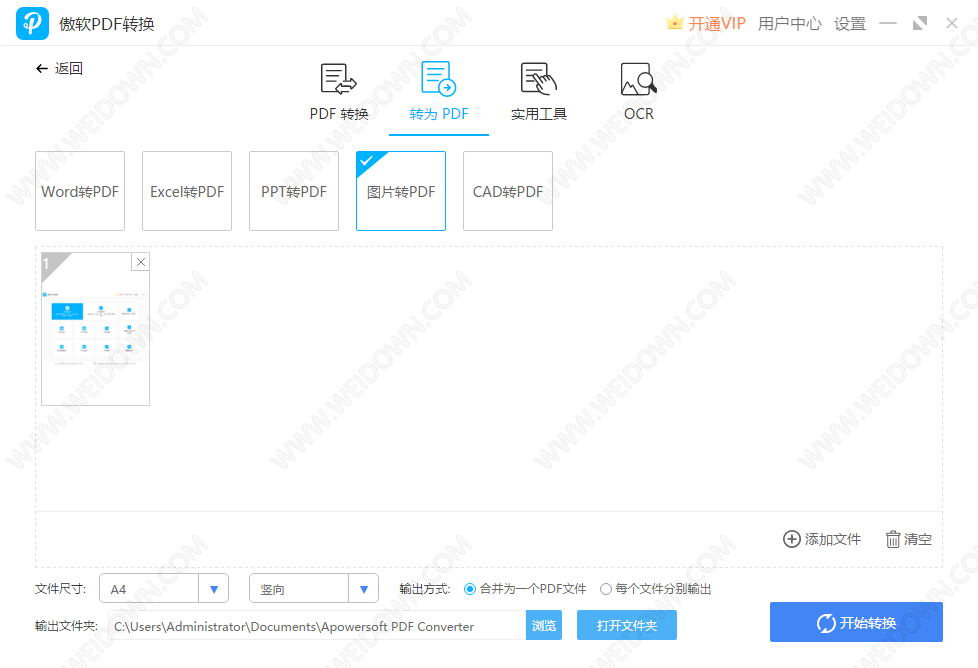
Task: Open 用户中心
Action: coord(790,24)
